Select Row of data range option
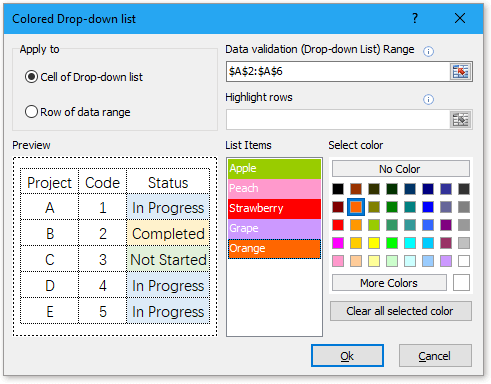The image size is (491, 384). pyautogui.click(x=77, y=112)
